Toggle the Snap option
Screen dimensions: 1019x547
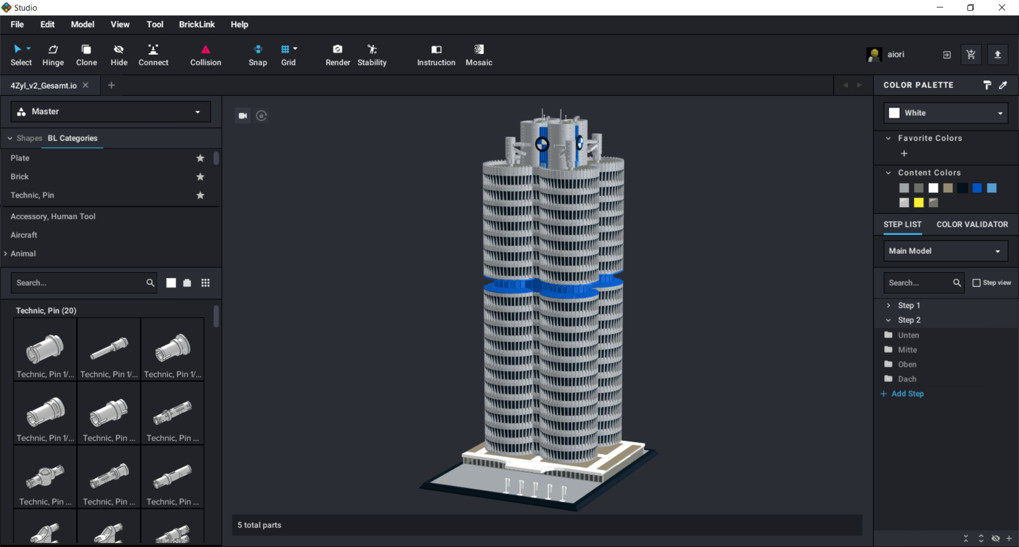(x=258, y=54)
